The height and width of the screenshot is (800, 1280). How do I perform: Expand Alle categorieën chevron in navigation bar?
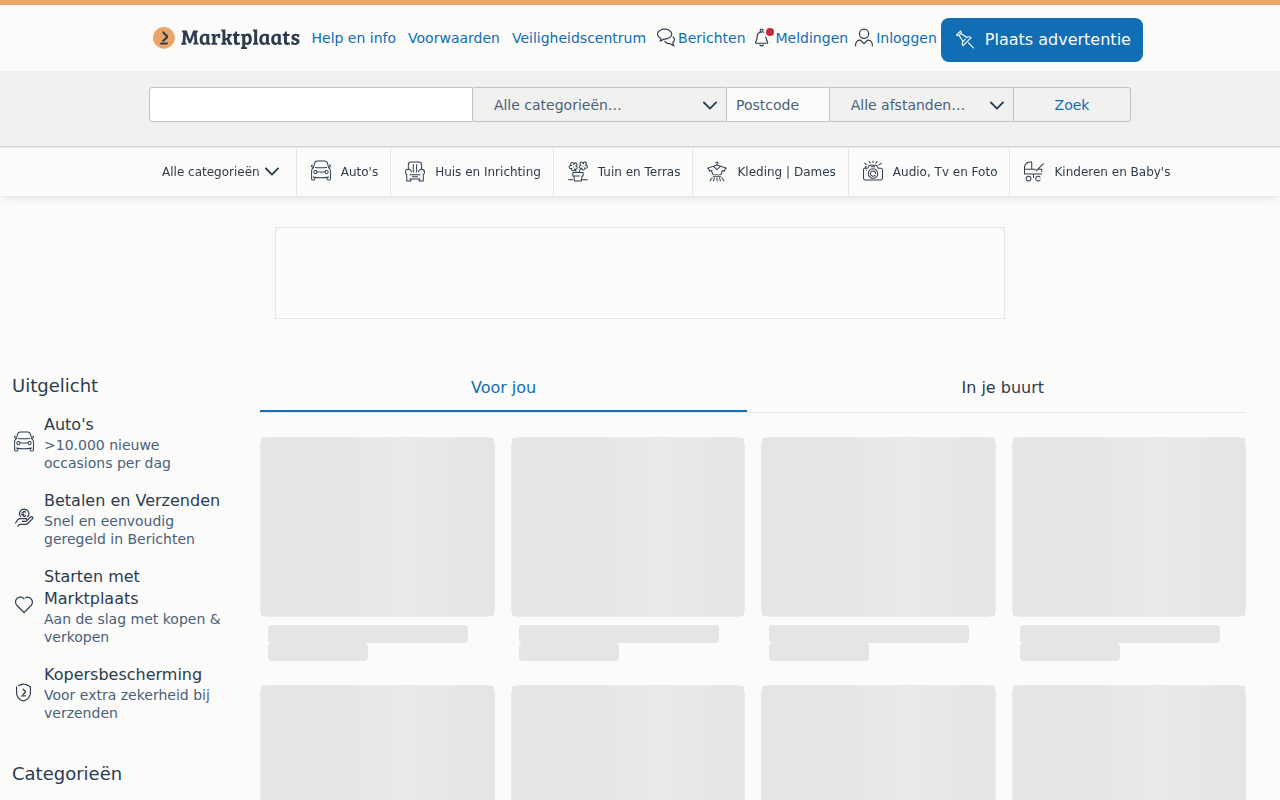tap(272, 172)
